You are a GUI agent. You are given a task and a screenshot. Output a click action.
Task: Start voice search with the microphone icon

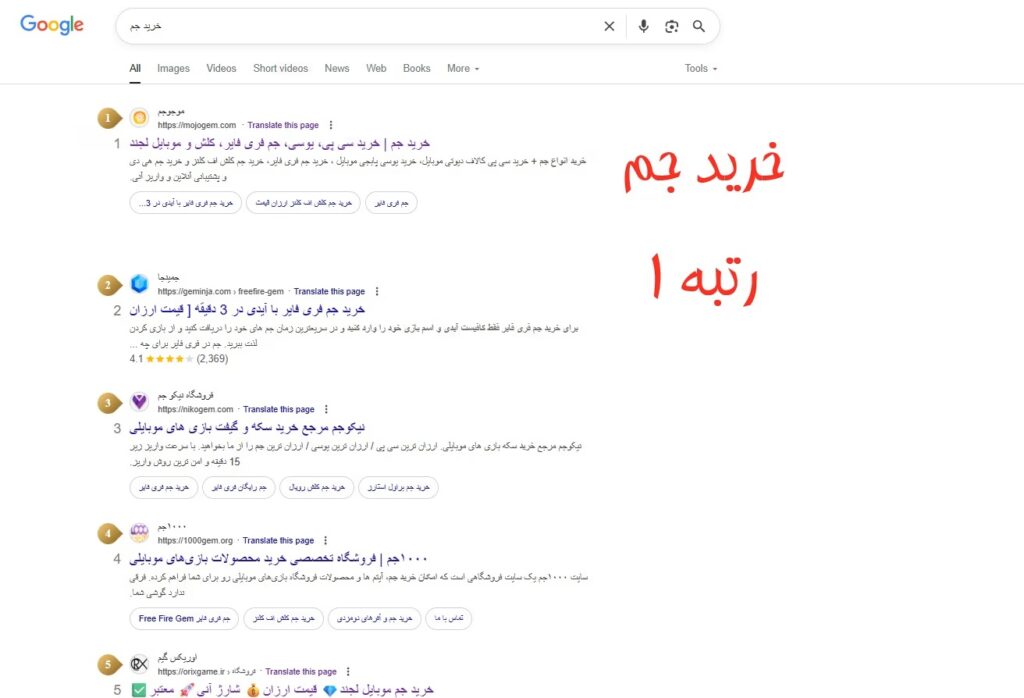[643, 26]
